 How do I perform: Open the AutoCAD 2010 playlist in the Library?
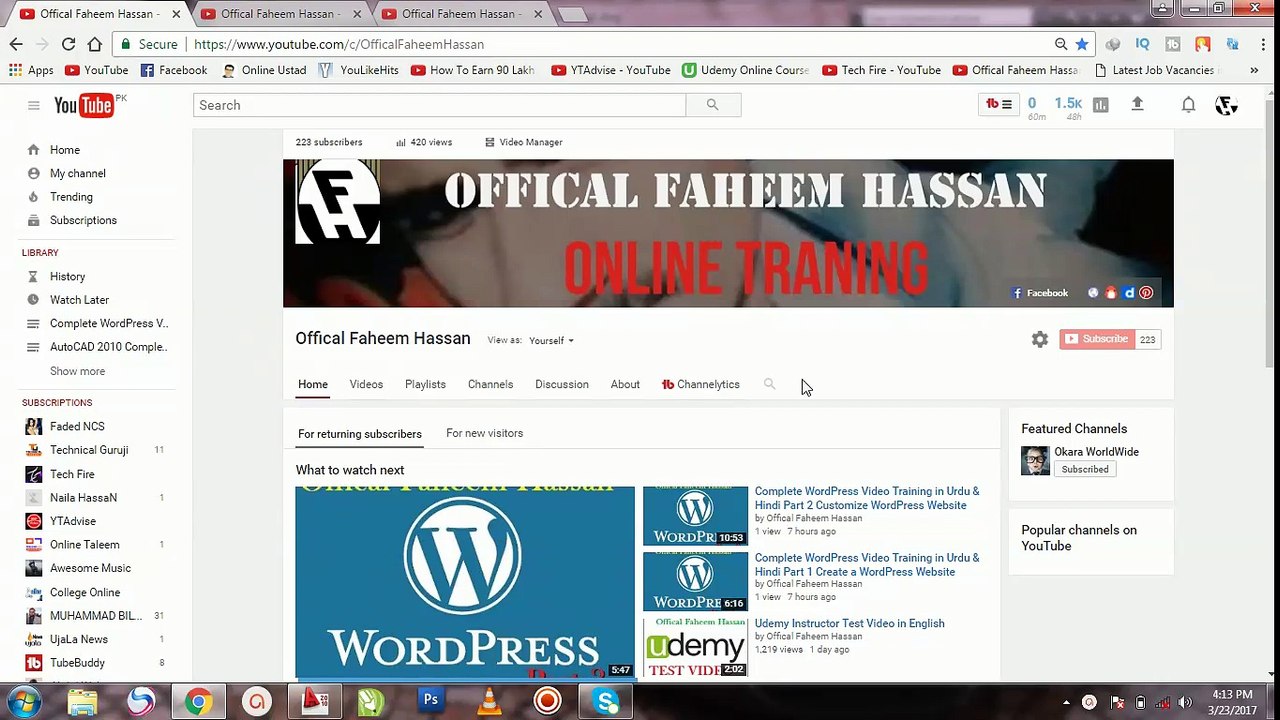108,347
